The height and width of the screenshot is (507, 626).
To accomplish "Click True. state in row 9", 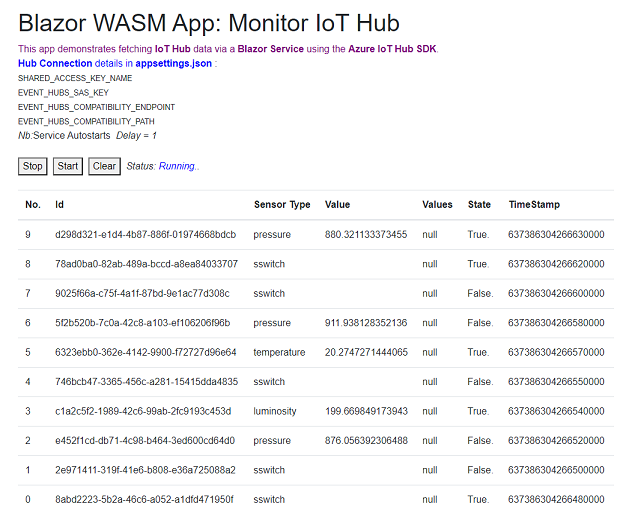I will point(478,234).
